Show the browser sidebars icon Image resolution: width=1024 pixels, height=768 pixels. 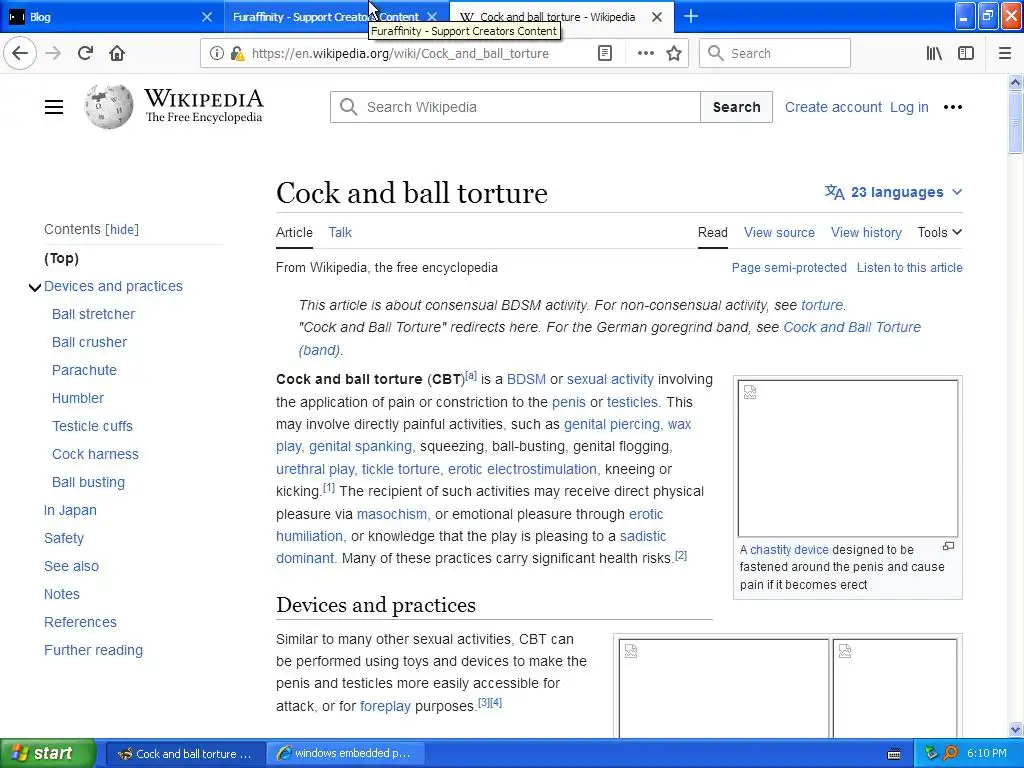pyautogui.click(x=966, y=53)
